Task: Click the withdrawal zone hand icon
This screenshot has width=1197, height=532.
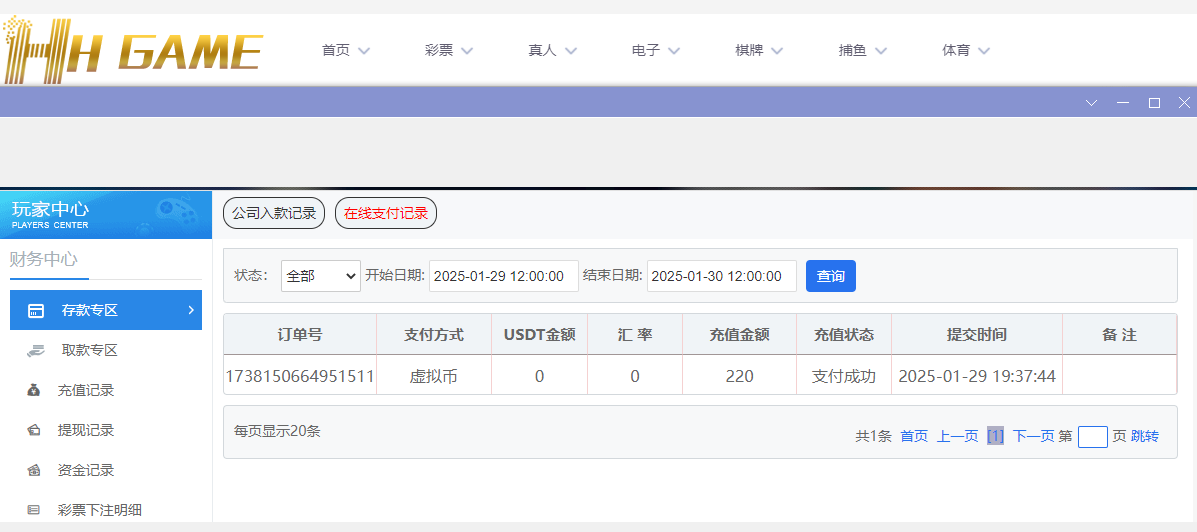Action: click(35, 350)
